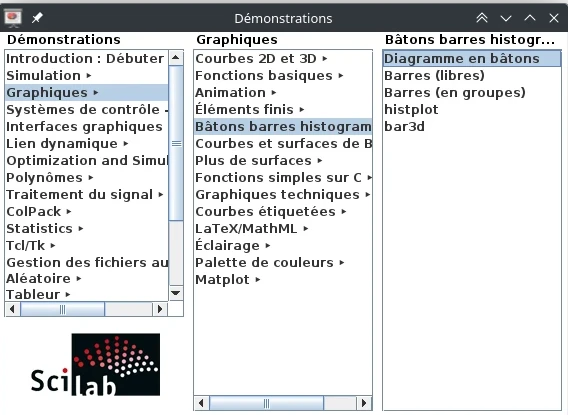The width and height of the screenshot is (568, 415).
Task: Click Demonstrations list vertical scrollbar thumb
Action: pos(176,143)
